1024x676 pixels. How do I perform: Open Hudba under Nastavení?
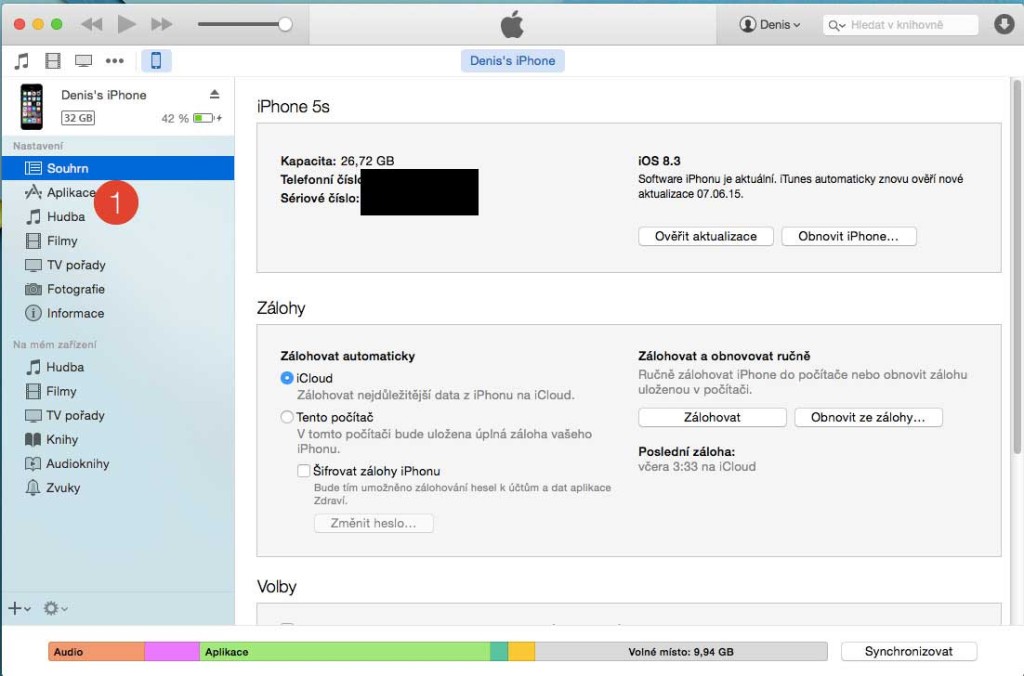(x=118, y=216)
